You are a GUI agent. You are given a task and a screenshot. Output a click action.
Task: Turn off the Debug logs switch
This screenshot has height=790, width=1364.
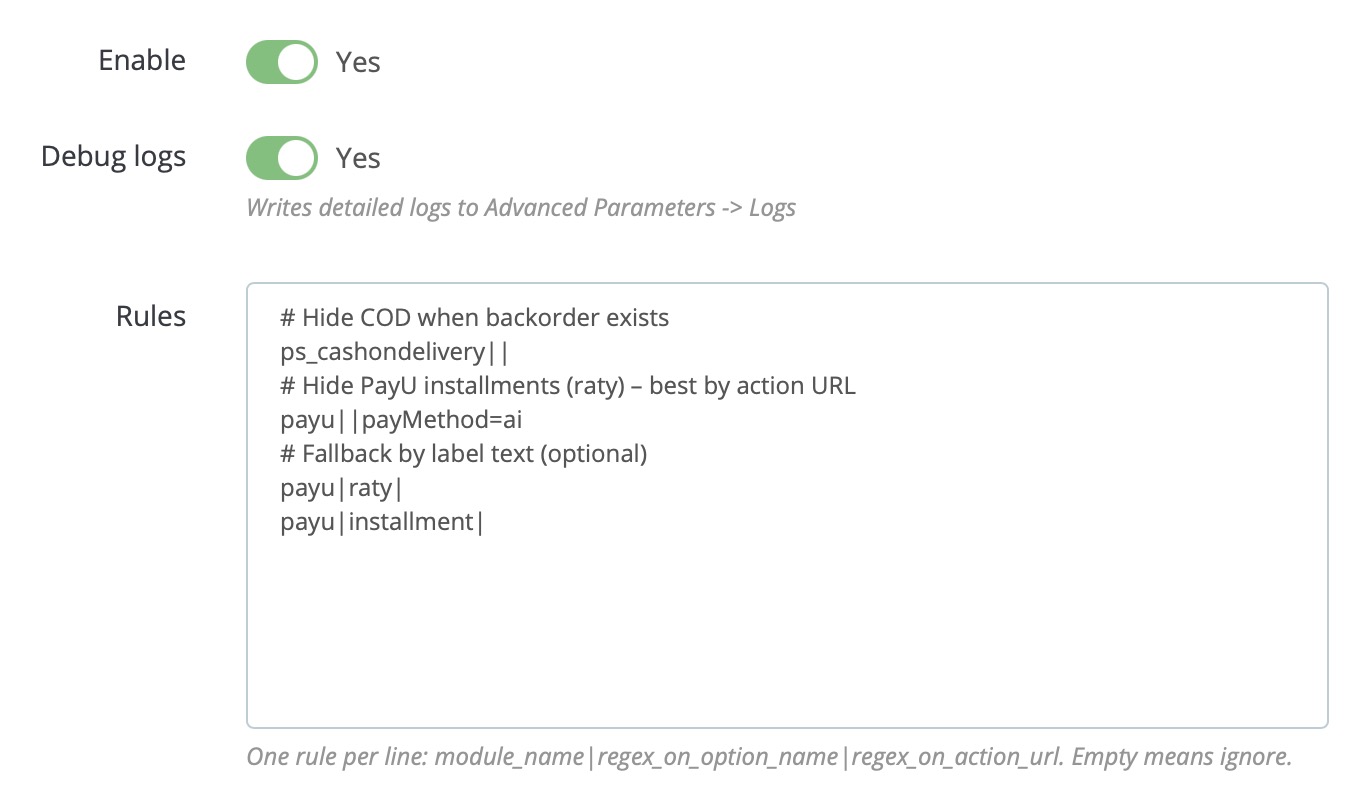tap(282, 158)
